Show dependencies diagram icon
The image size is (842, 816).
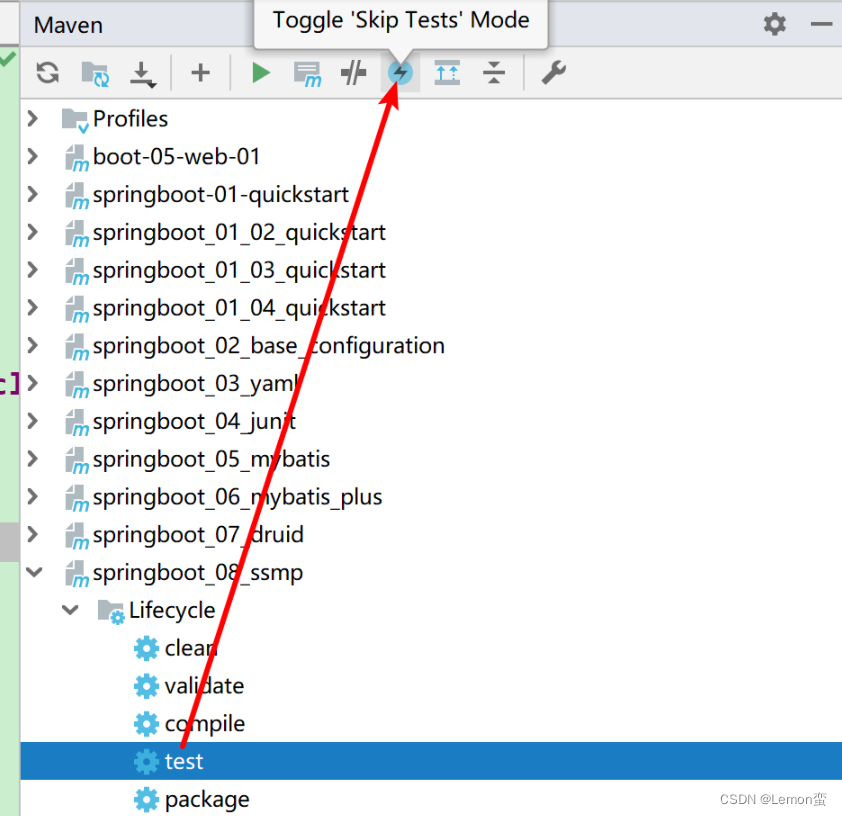pyautogui.click(x=447, y=72)
